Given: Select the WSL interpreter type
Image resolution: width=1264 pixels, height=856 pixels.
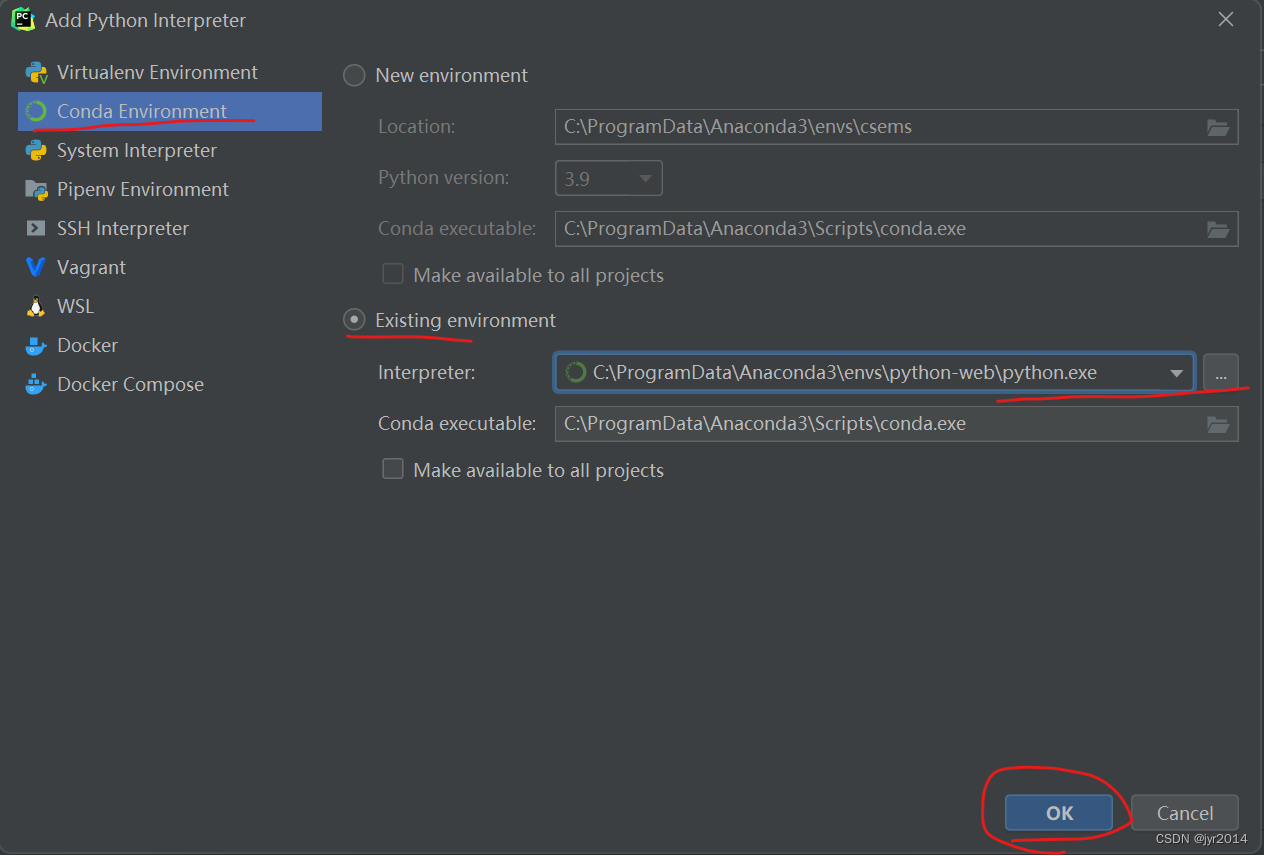Looking at the screenshot, I should pos(170,307).
